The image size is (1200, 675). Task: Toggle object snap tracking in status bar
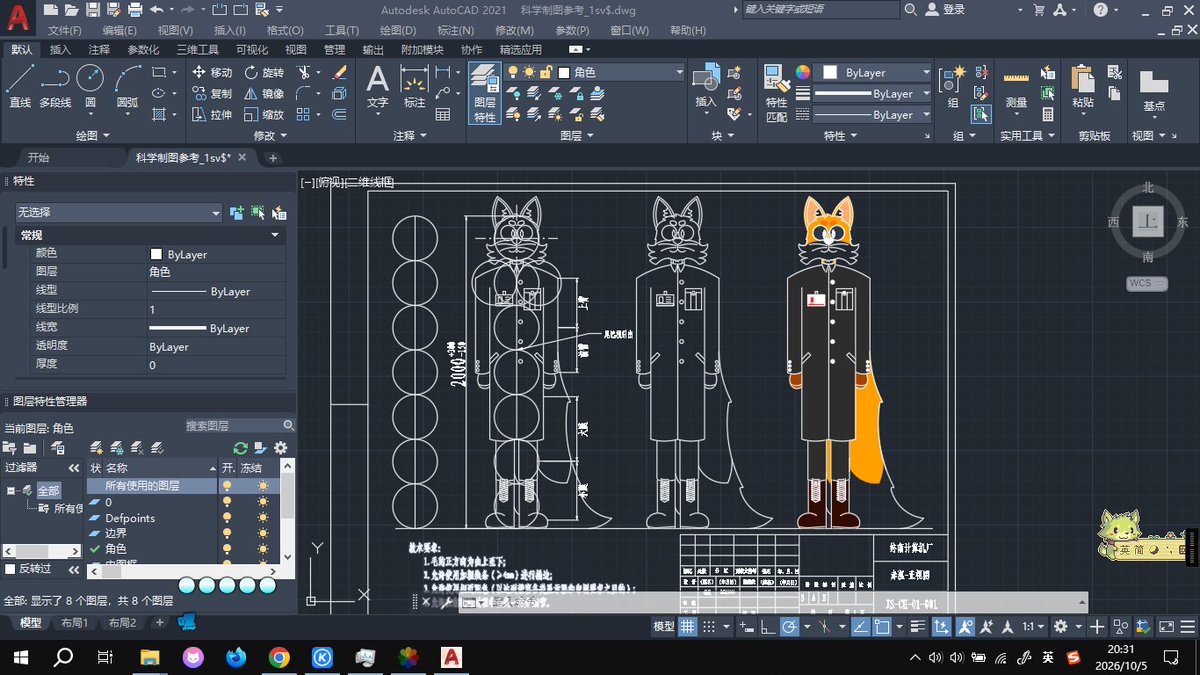point(860,627)
